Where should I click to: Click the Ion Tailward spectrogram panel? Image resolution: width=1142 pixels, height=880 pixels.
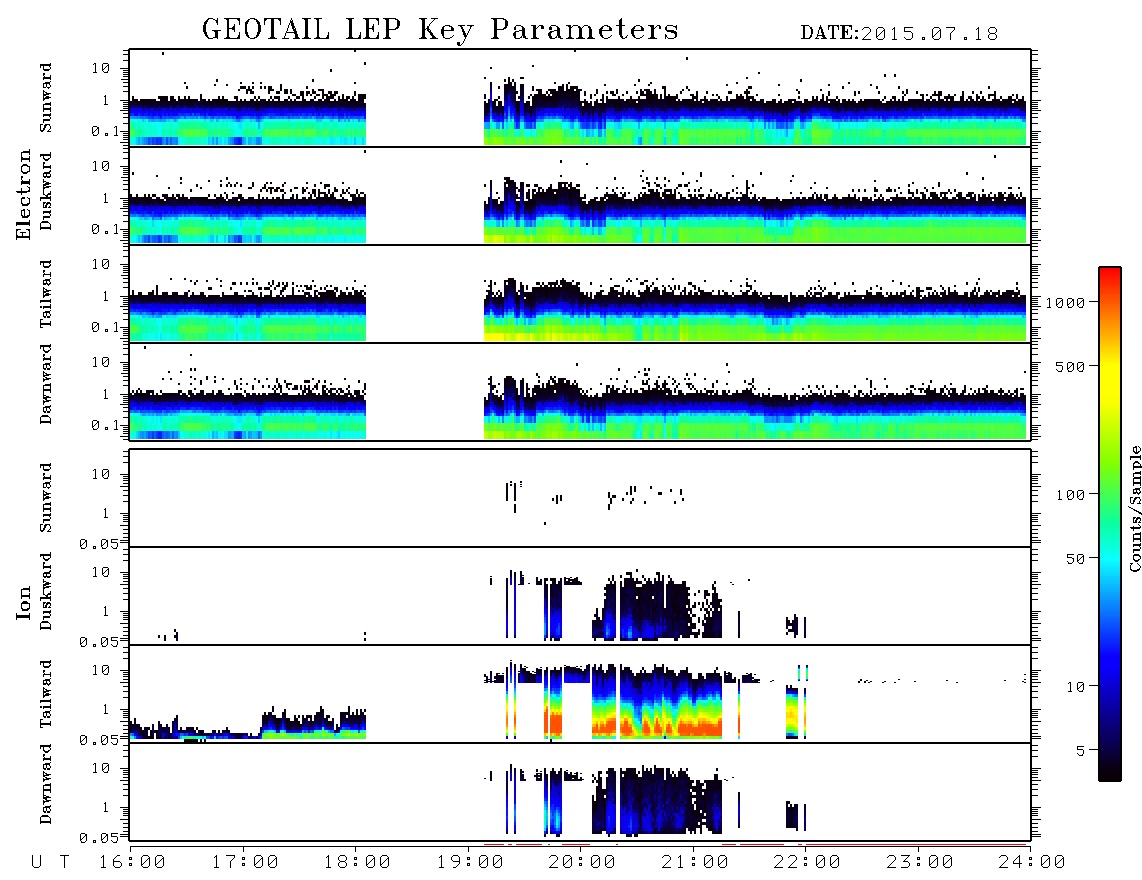[x=580, y=694]
